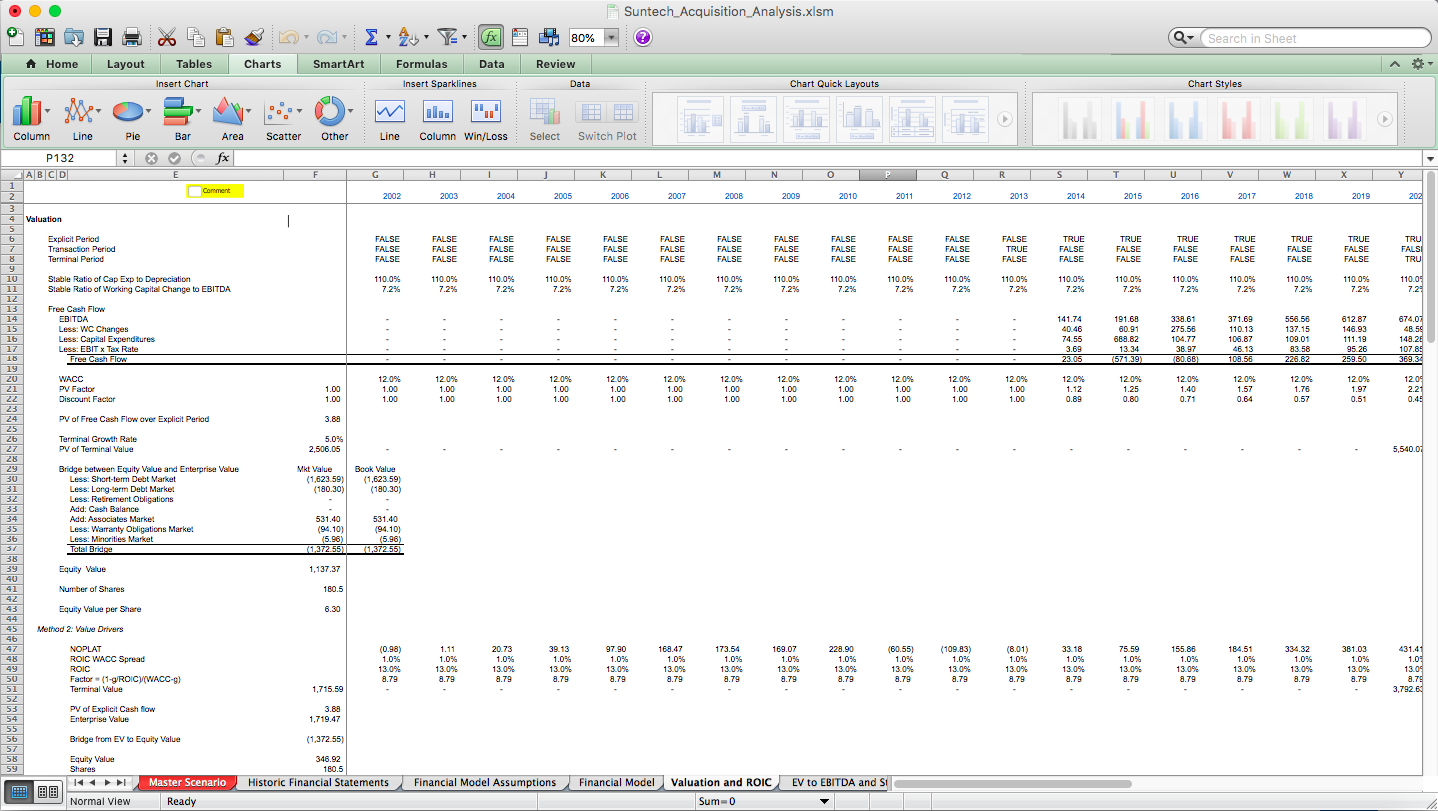This screenshot has height=811, width=1438.
Task: Open the Filter dropdown arrow
Action: click(462, 37)
